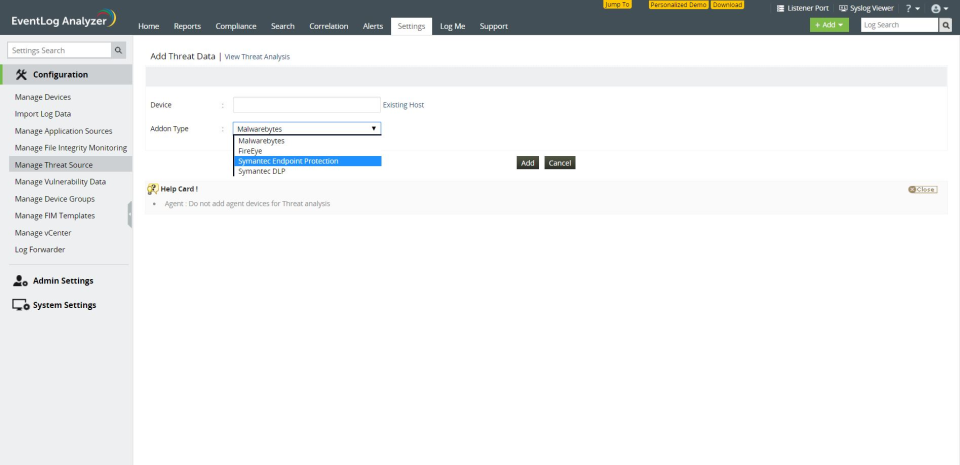Viewport: 960px width, 465px height.
Task: Click the Existing Host link
Action: coord(403,105)
